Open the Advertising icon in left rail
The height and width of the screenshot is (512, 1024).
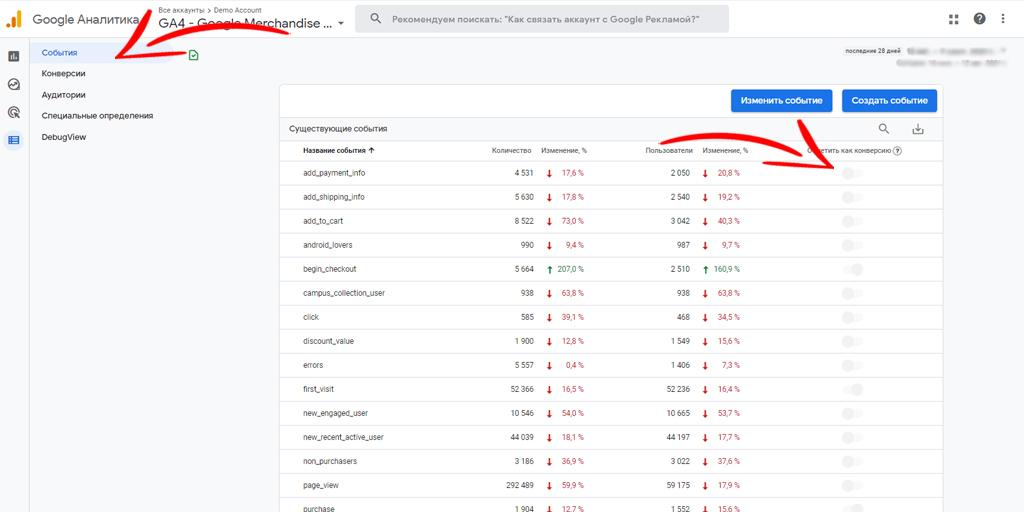coord(14,112)
